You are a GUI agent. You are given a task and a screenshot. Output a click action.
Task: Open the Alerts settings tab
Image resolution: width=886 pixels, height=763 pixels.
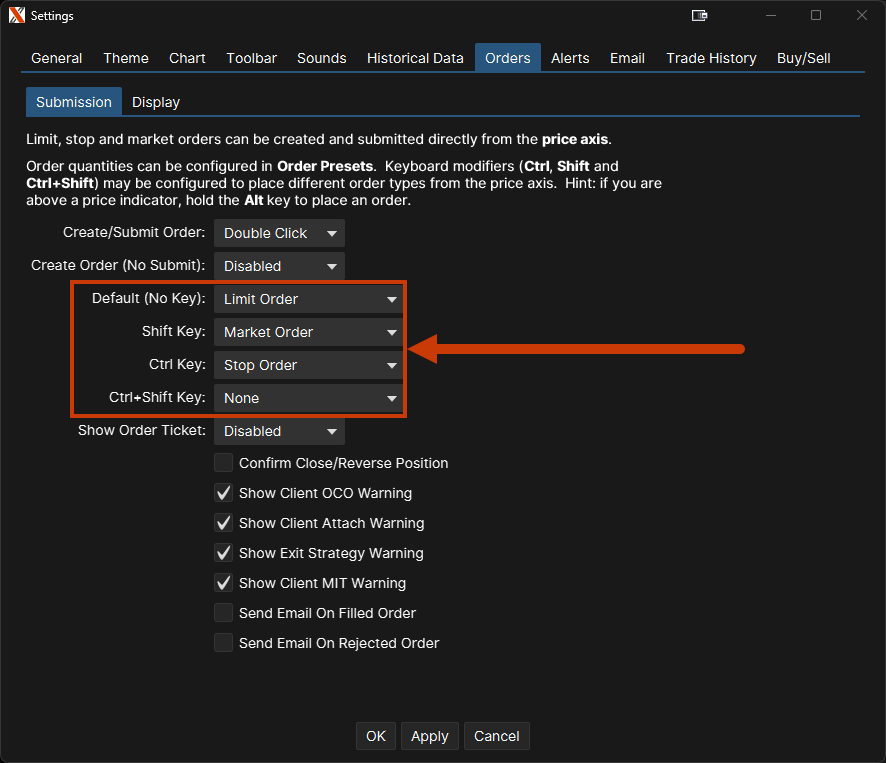570,58
